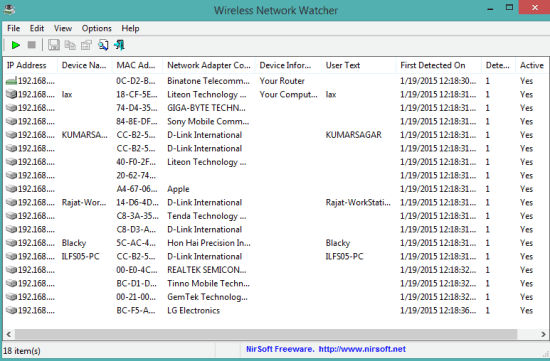Sort by Device Information column header

click(288, 65)
